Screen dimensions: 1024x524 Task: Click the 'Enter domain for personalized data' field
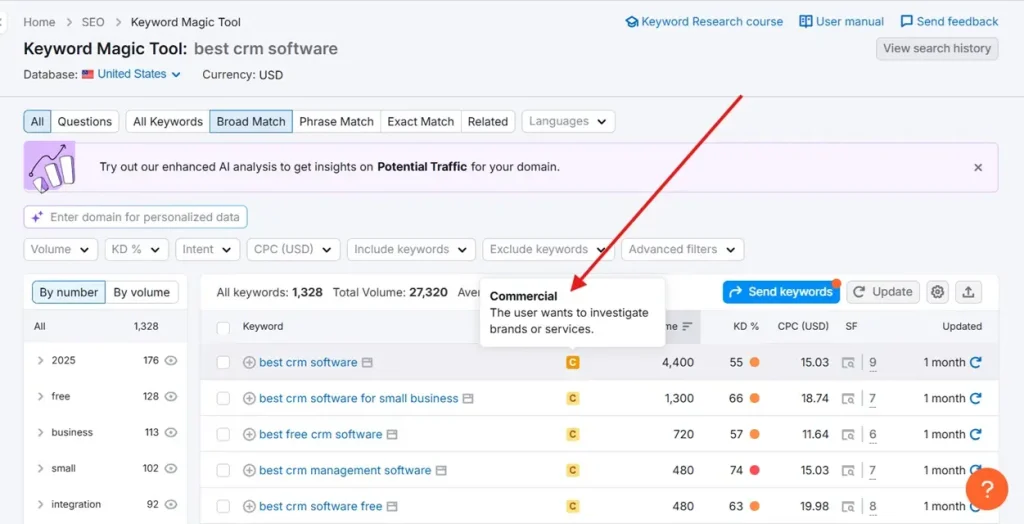[136, 217]
